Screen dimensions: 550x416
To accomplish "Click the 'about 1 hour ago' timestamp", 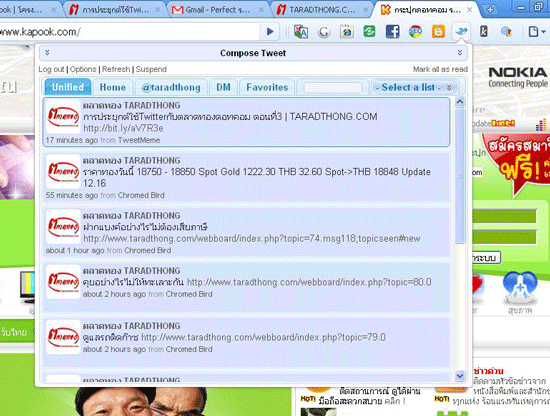I will pyautogui.click(x=75, y=250).
